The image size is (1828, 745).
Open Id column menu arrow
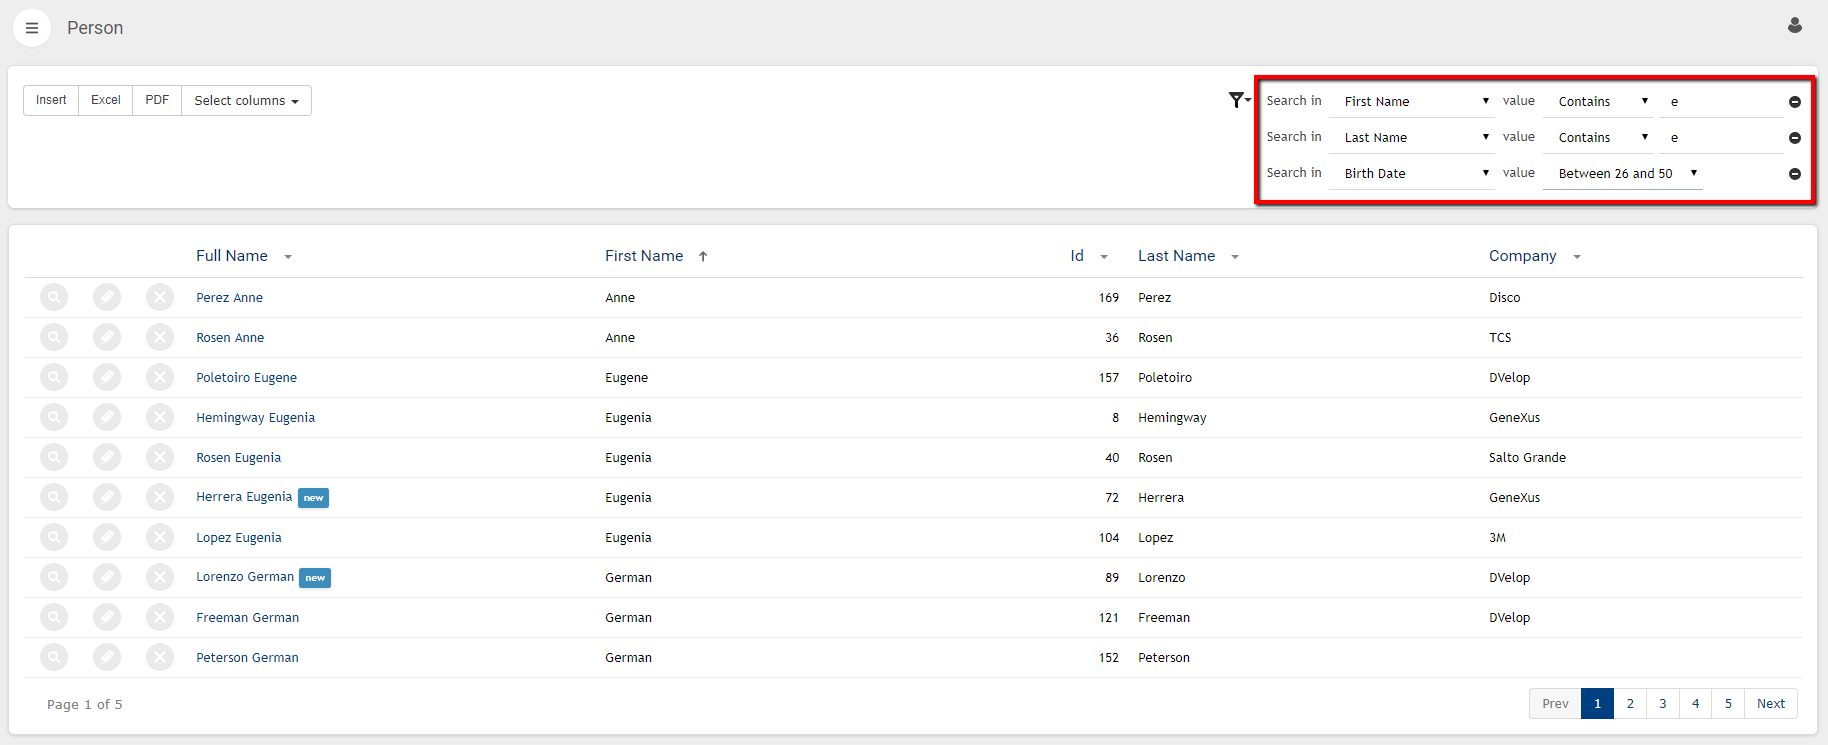[x=1104, y=257]
